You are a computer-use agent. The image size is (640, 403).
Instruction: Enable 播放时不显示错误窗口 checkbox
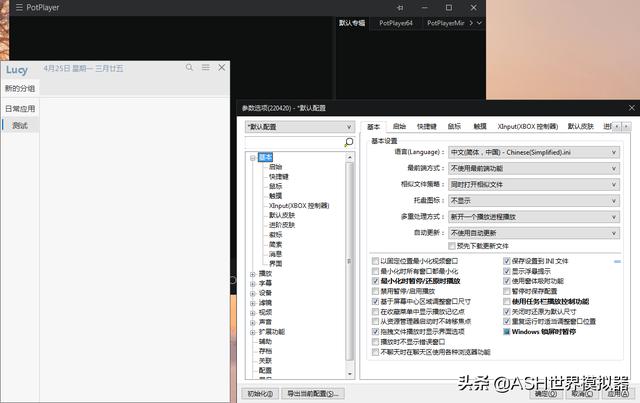coord(376,342)
